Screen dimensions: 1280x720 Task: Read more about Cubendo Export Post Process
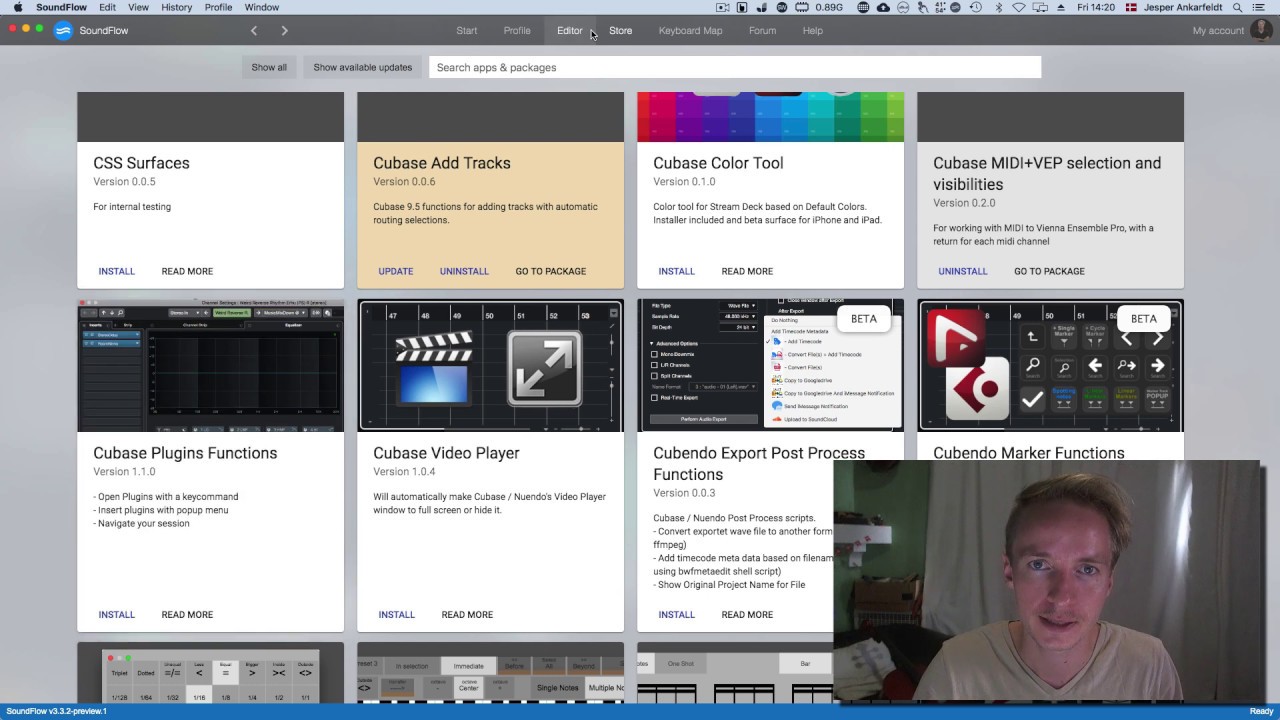coord(747,615)
